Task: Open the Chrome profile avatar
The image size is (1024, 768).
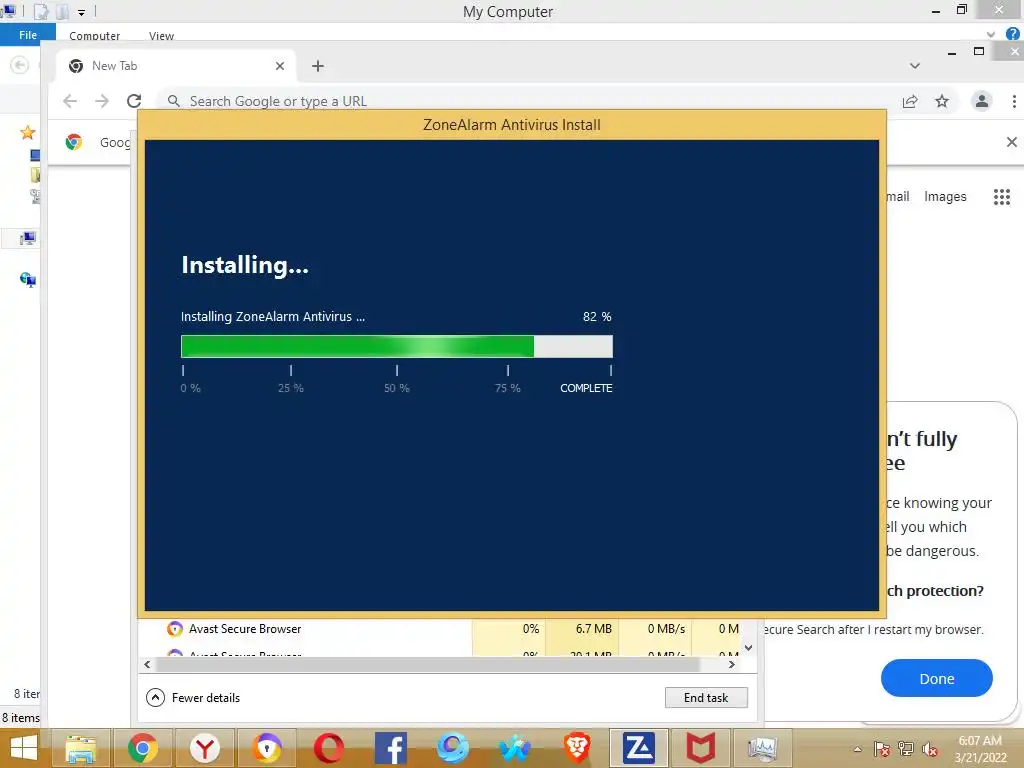Action: tap(982, 101)
